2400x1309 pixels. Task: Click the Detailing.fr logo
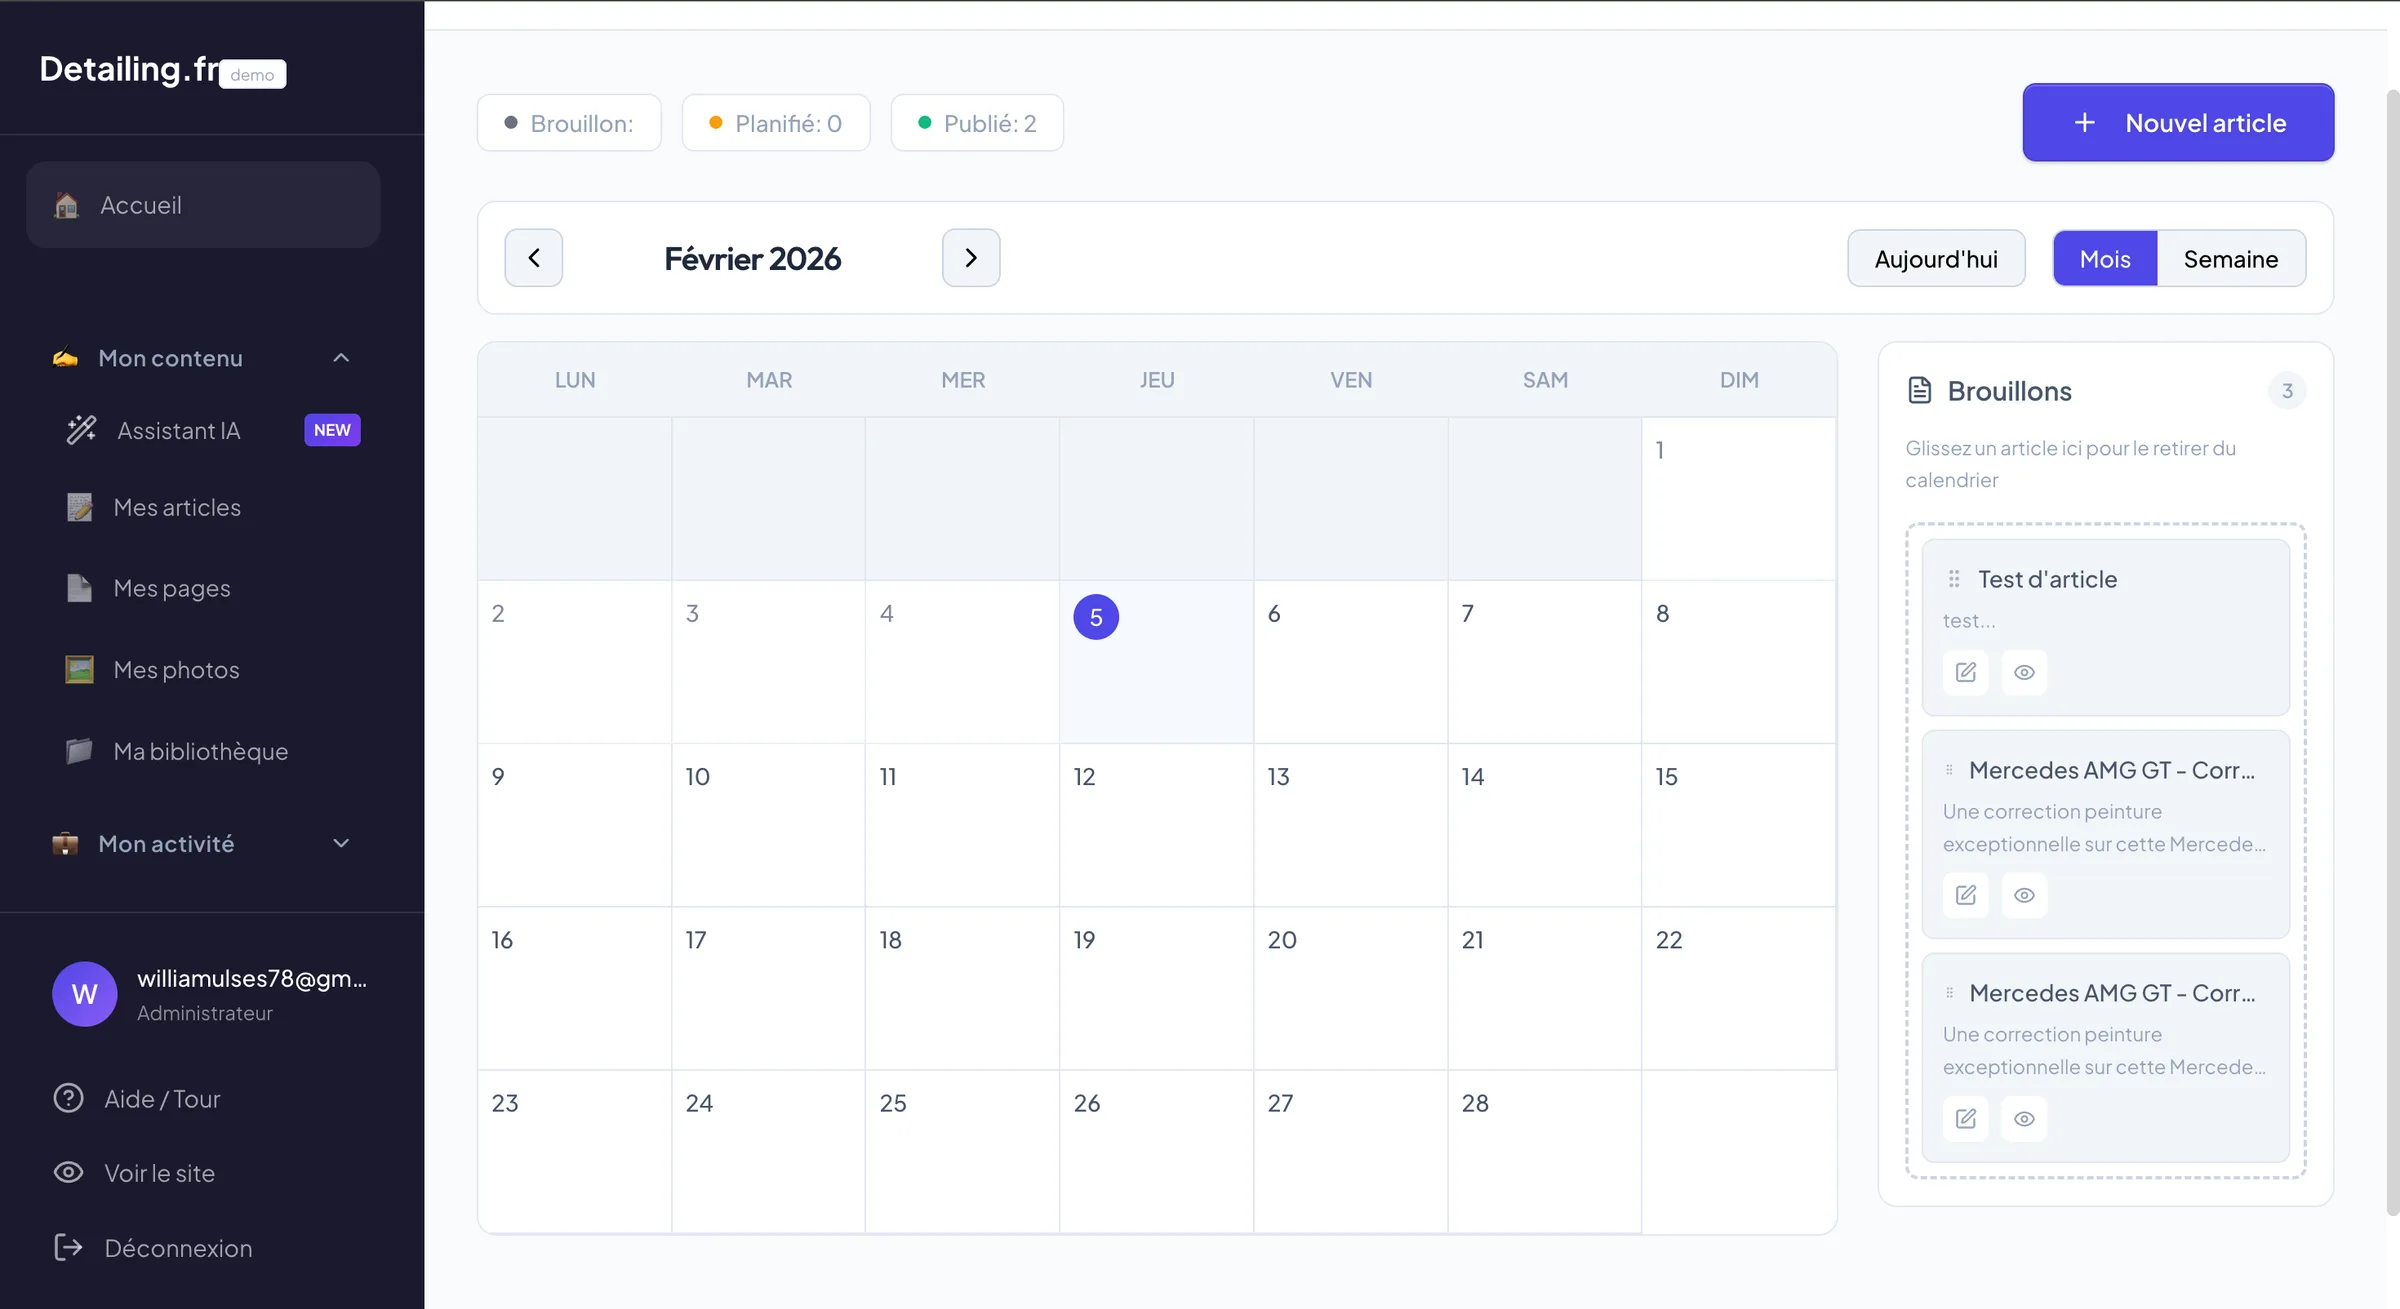[x=129, y=68]
